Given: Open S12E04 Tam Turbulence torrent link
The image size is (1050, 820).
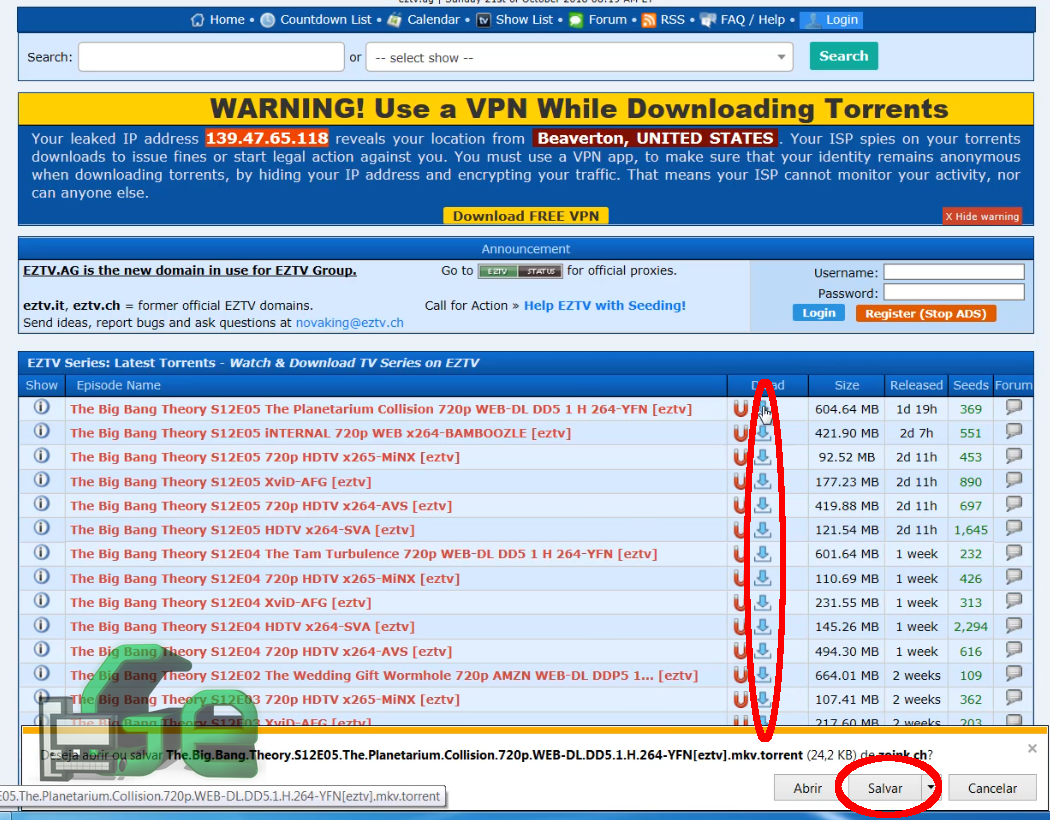Looking at the screenshot, I should click(x=364, y=554).
